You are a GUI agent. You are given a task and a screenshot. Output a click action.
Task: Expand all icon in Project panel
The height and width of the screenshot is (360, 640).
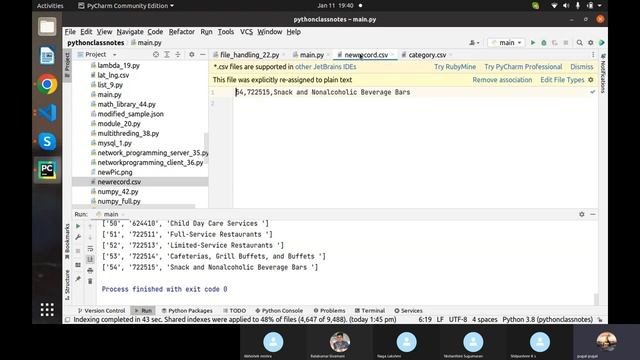167,54
